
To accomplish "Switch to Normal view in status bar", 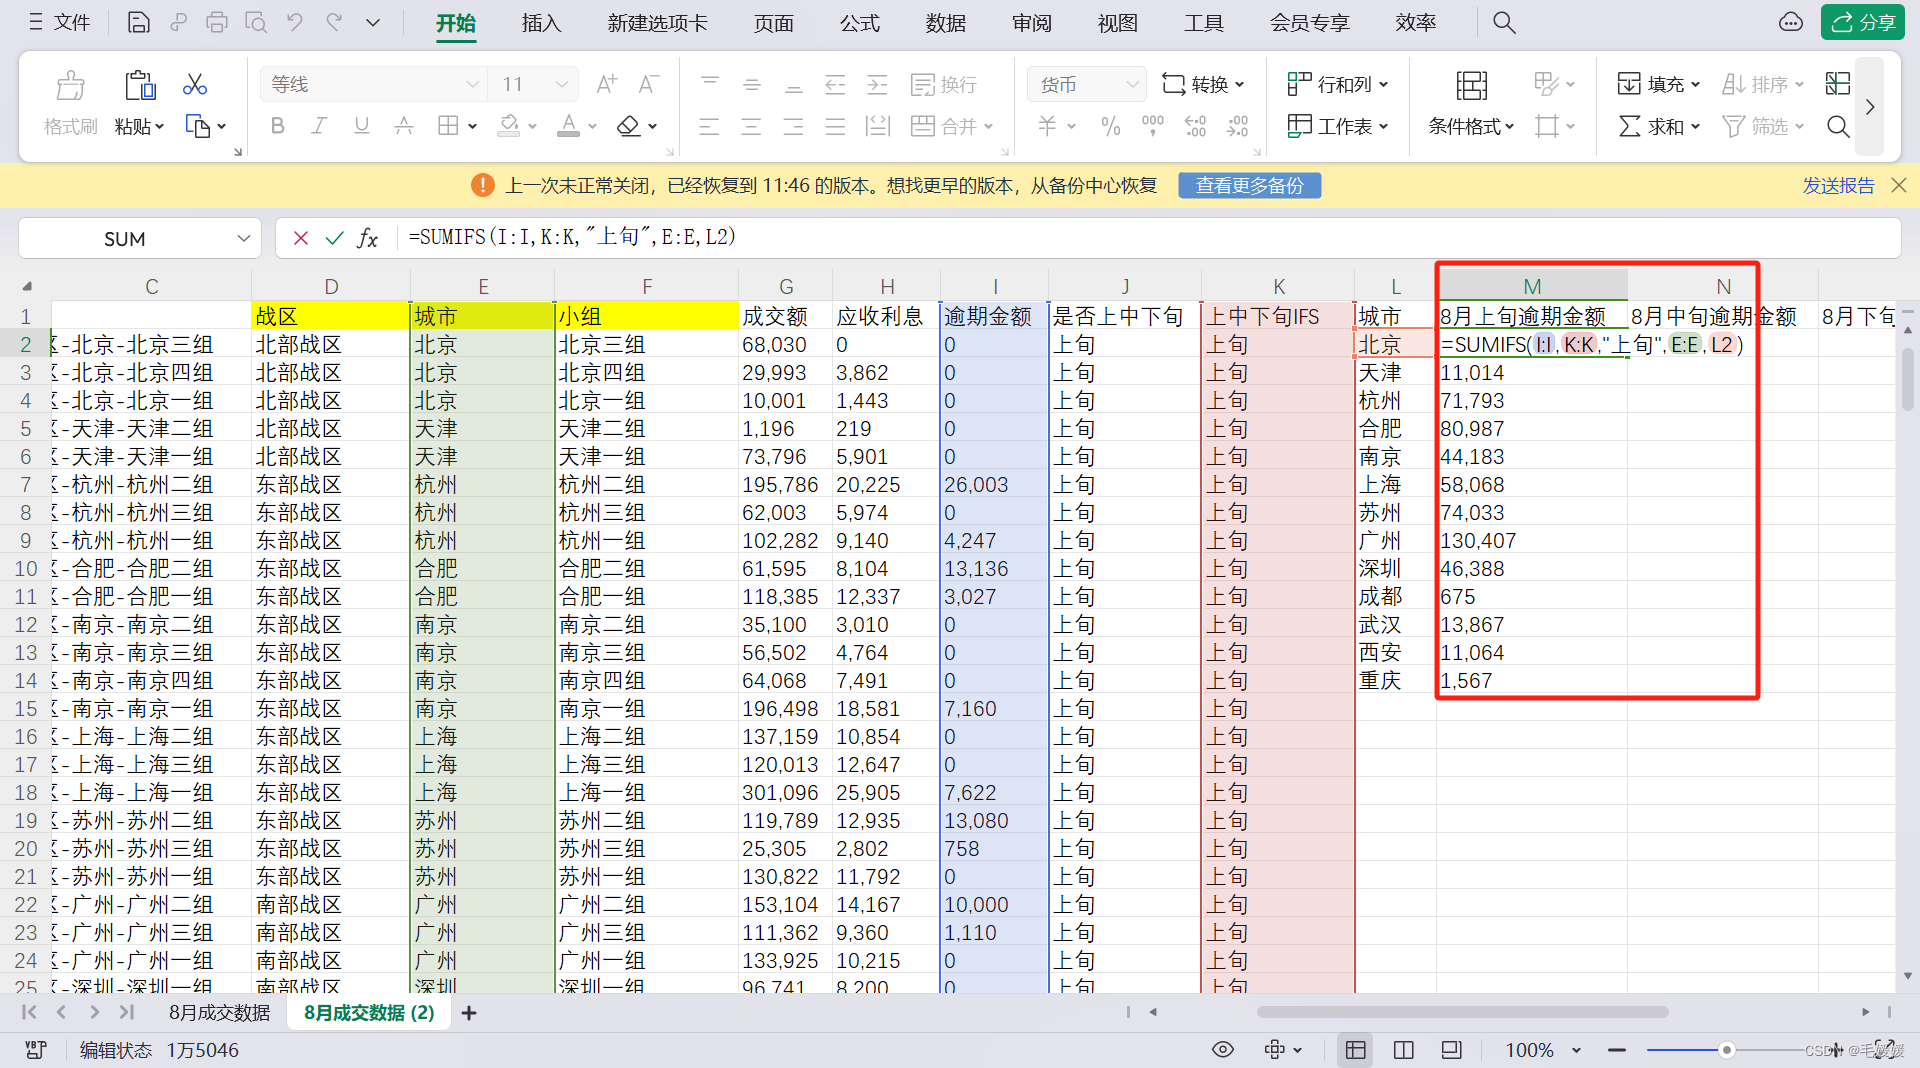I will [x=1356, y=1049].
